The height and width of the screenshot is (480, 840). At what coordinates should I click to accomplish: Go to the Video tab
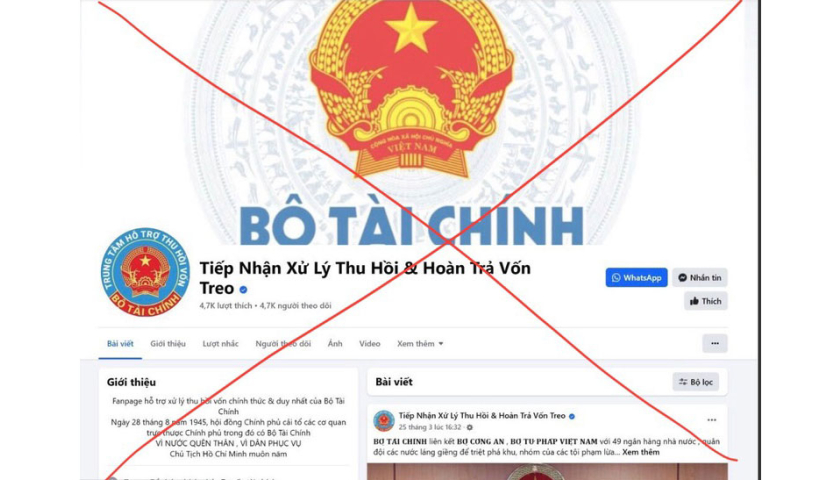coord(370,343)
